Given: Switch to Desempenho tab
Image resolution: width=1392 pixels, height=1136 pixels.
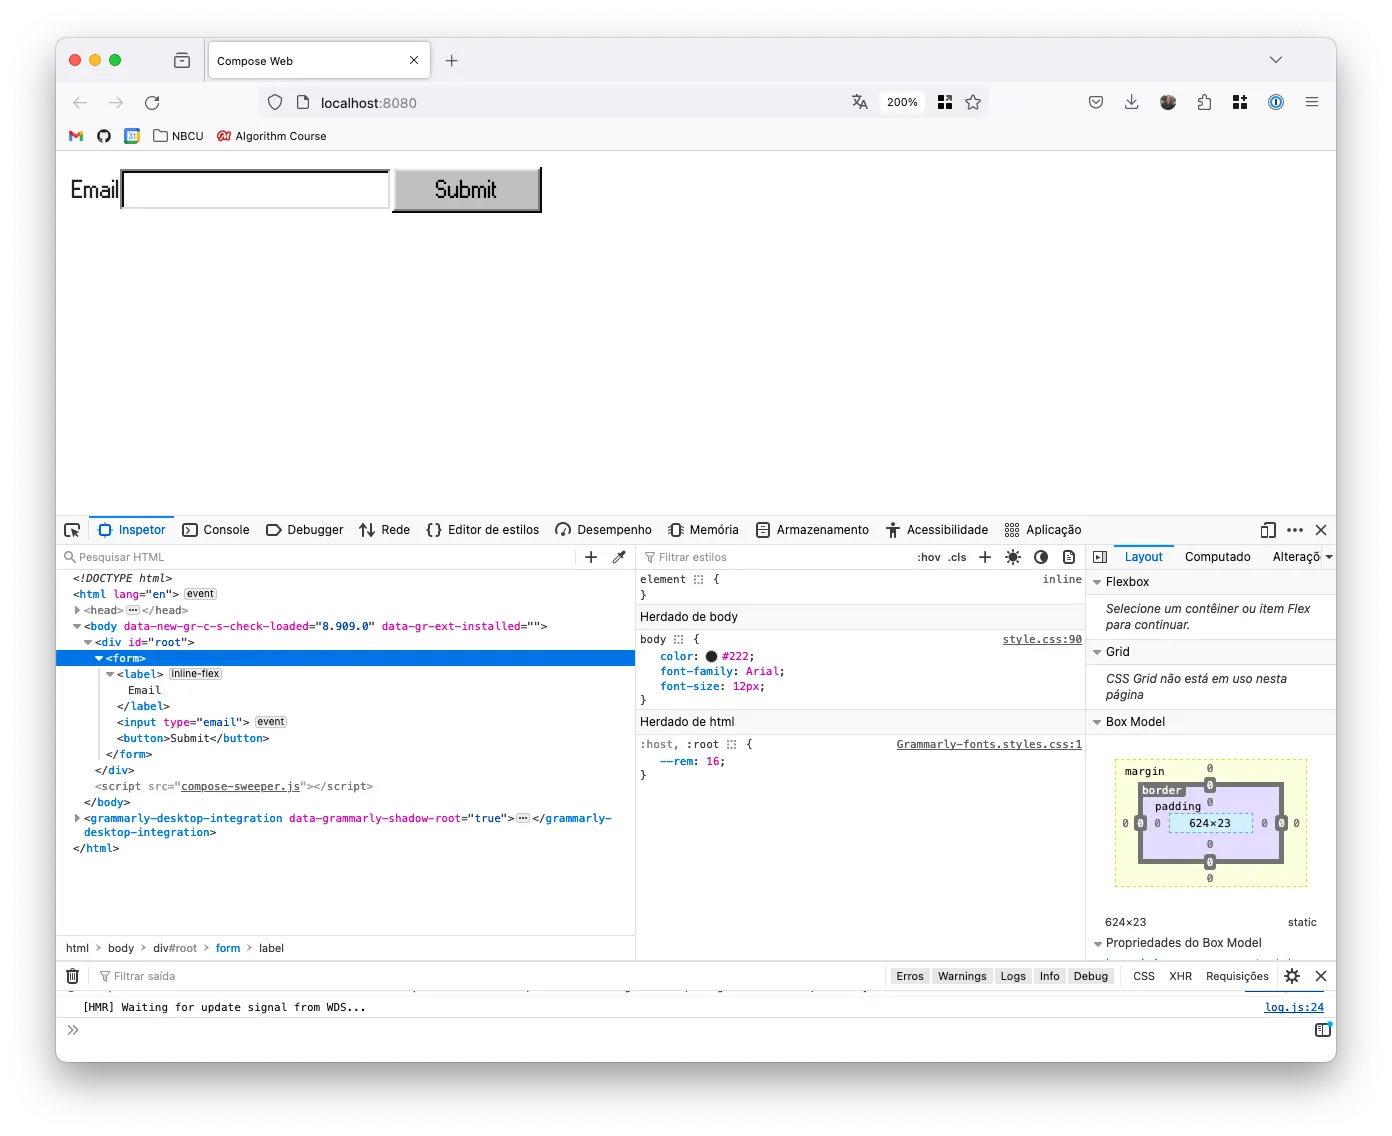Looking at the screenshot, I should pyautogui.click(x=604, y=530).
